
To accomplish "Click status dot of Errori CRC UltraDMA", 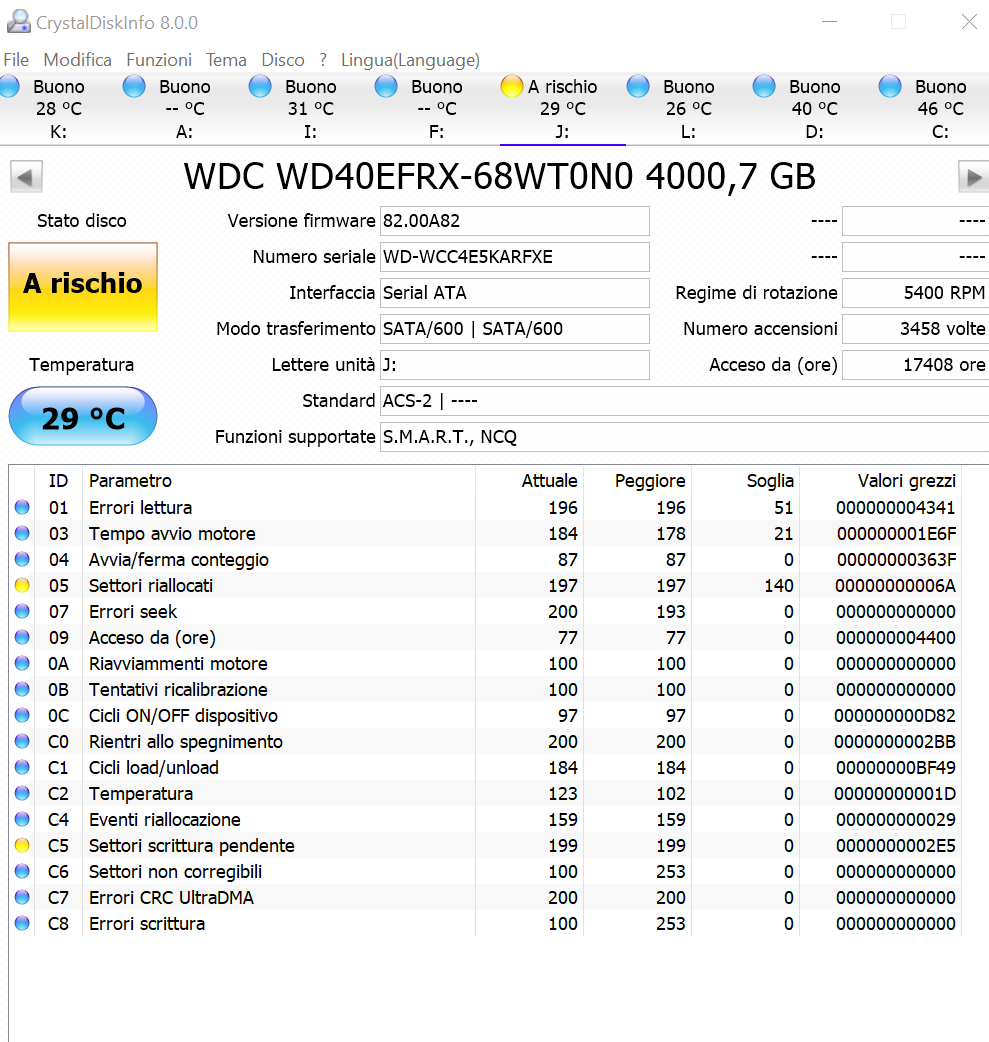I will pyautogui.click(x=22, y=897).
